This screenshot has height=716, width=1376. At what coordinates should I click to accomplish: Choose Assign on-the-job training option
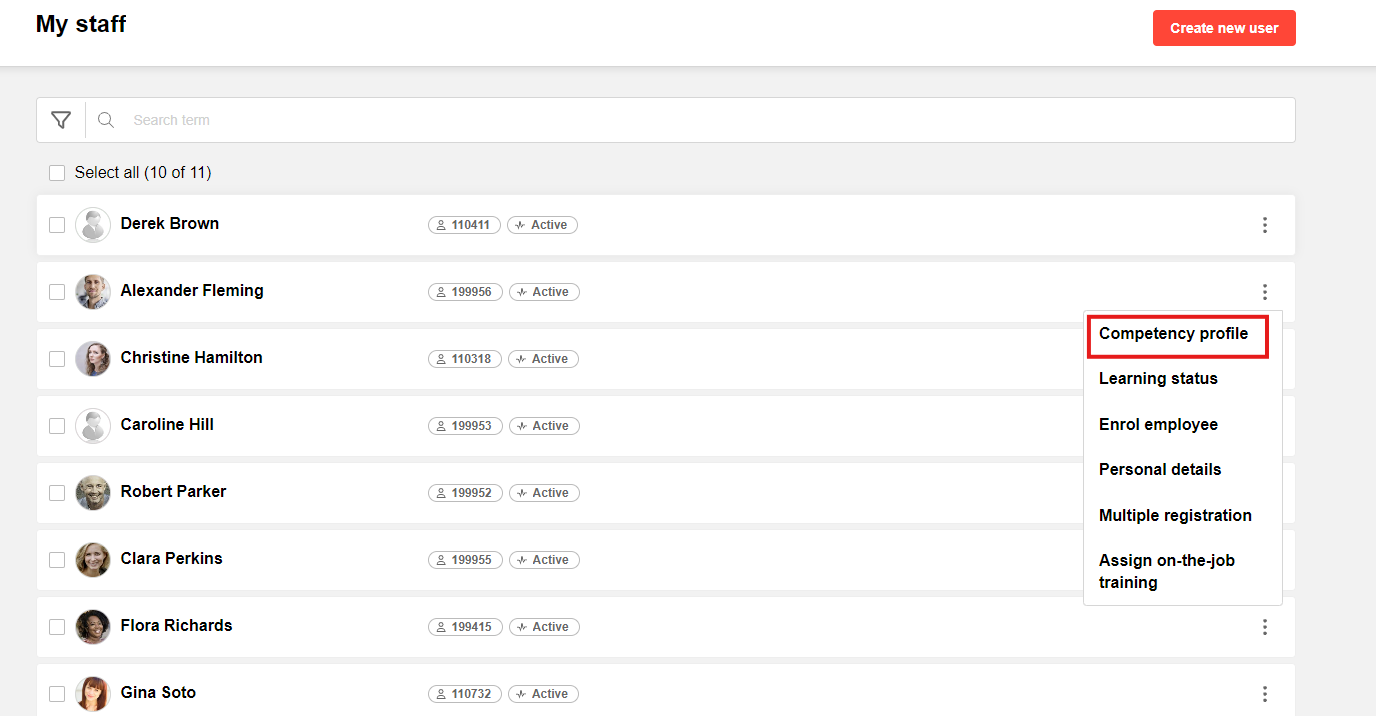[1166, 571]
